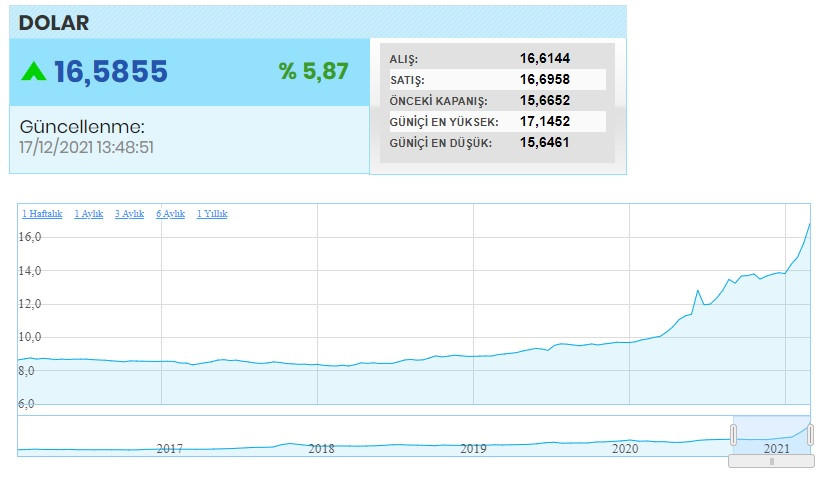Show the 6 Aylık chart range
Screen dimensions: 827x480
[170, 214]
